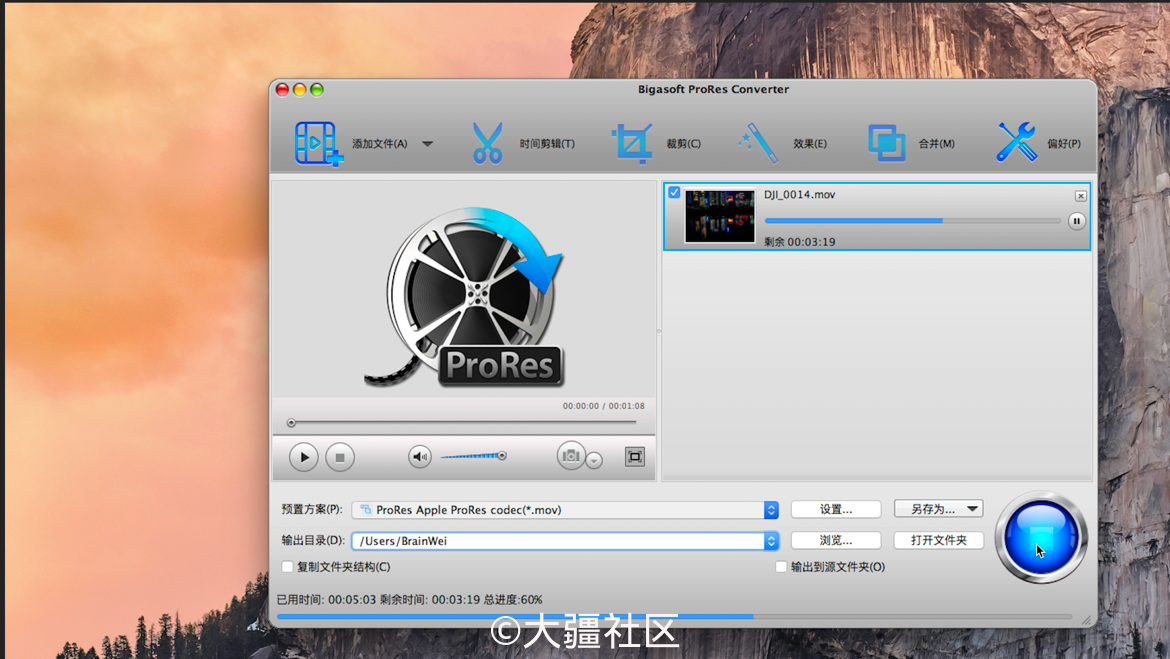Screen dimensions: 1170x659
Task: Take a snapshot with the camera icon
Action: pyautogui.click(x=571, y=455)
